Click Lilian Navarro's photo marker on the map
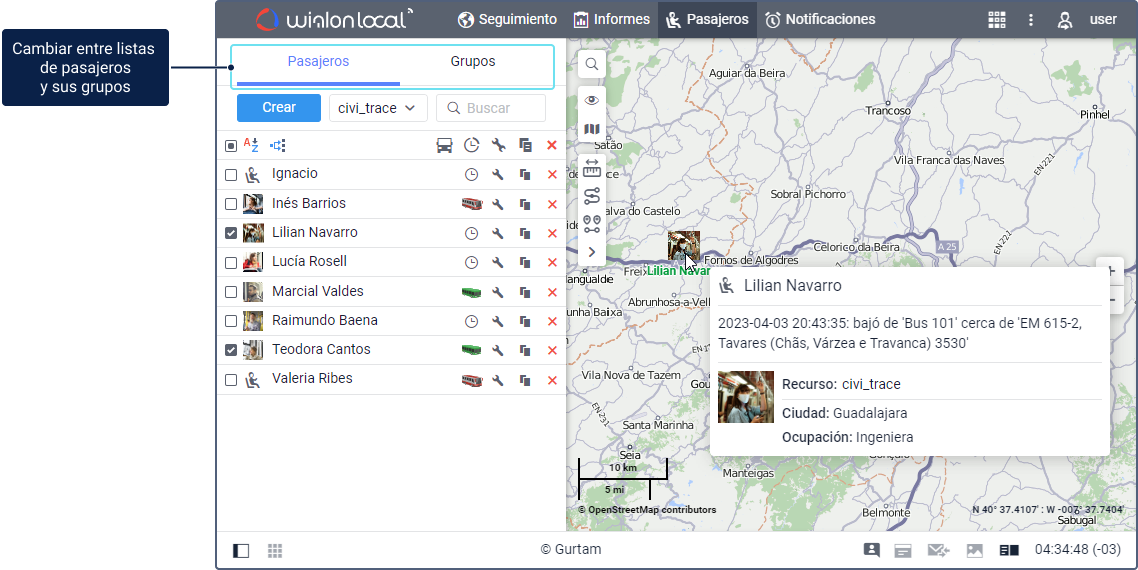This screenshot has width=1138, height=570. coord(684,245)
